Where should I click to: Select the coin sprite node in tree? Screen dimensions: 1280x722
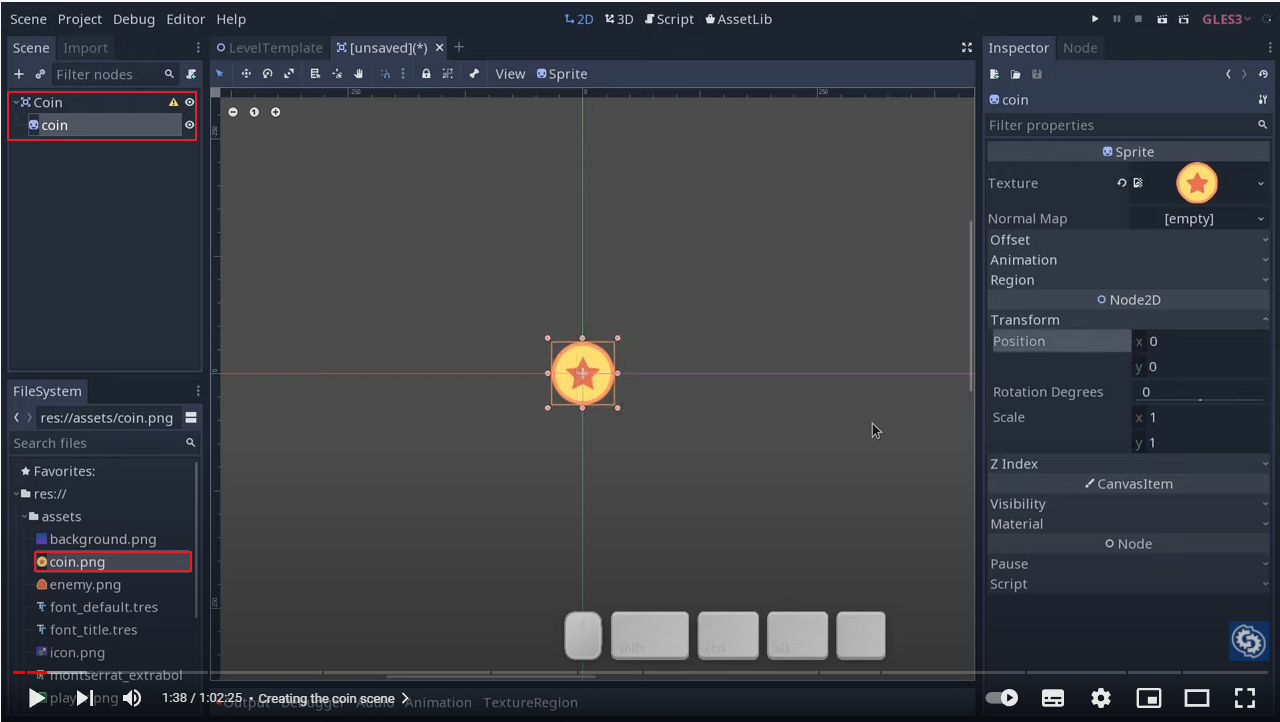105,125
